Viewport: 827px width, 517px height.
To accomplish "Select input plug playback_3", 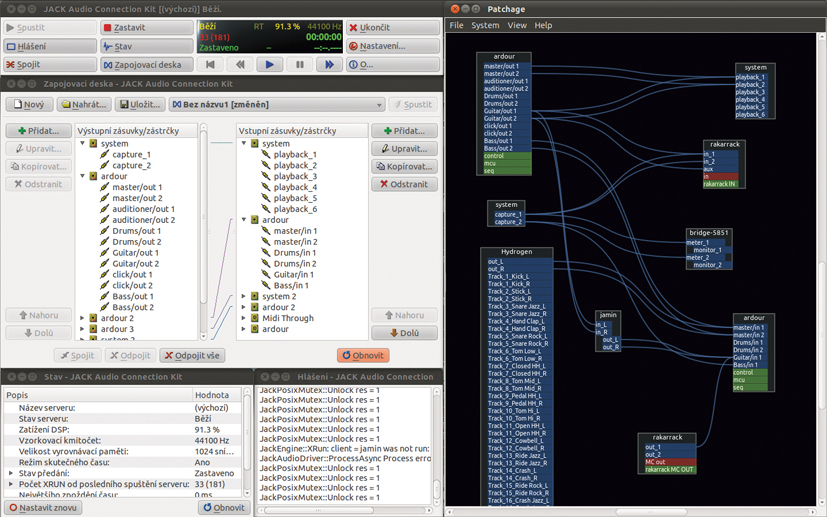I will click(295, 176).
